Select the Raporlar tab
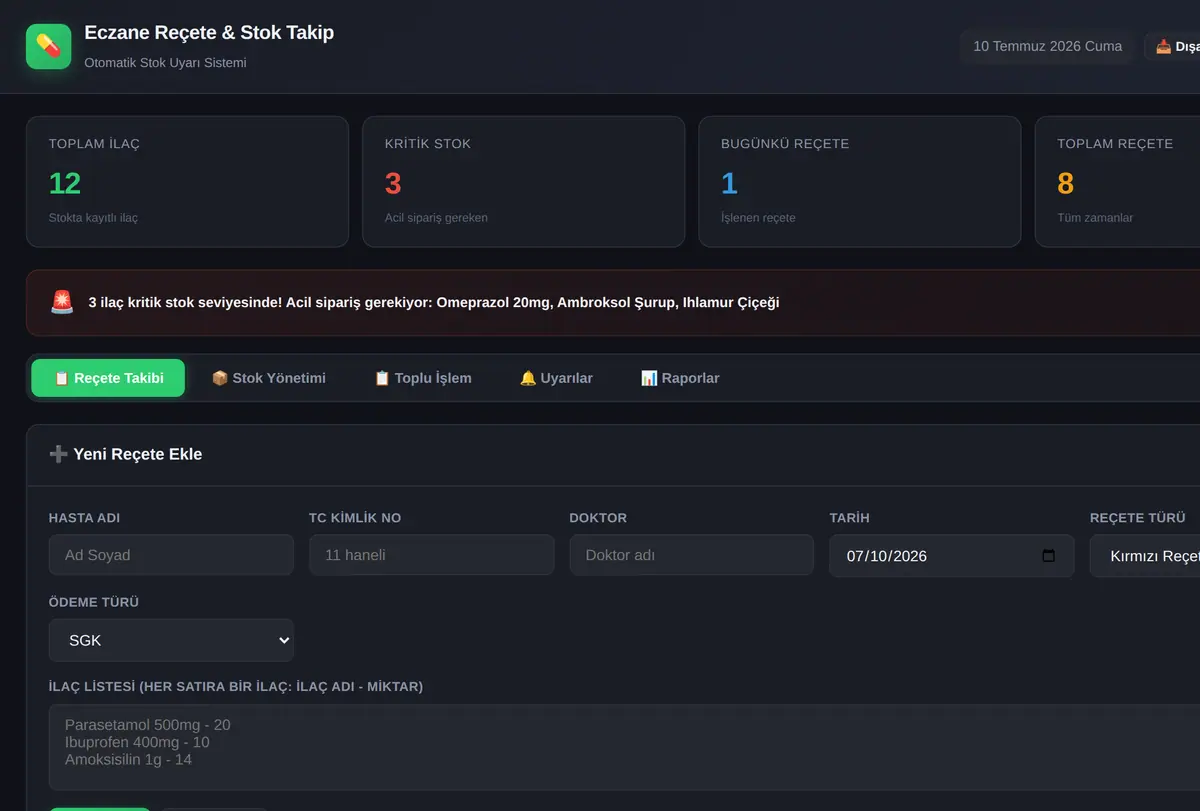 click(680, 378)
